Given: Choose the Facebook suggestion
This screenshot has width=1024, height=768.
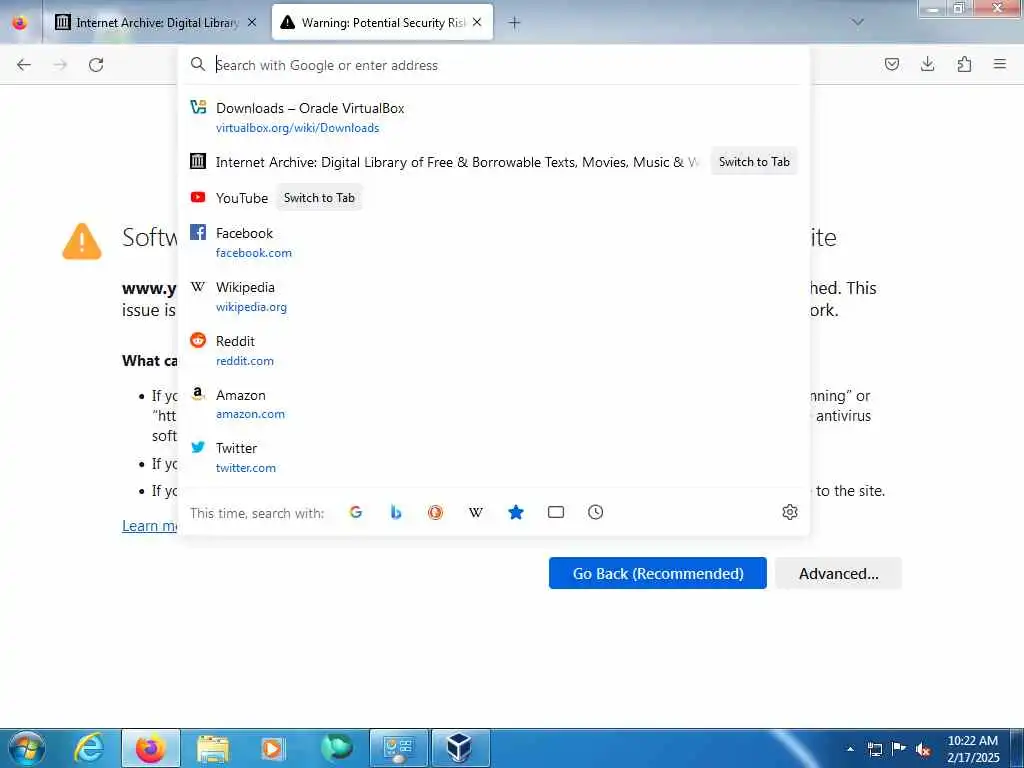Looking at the screenshot, I should click(x=494, y=242).
